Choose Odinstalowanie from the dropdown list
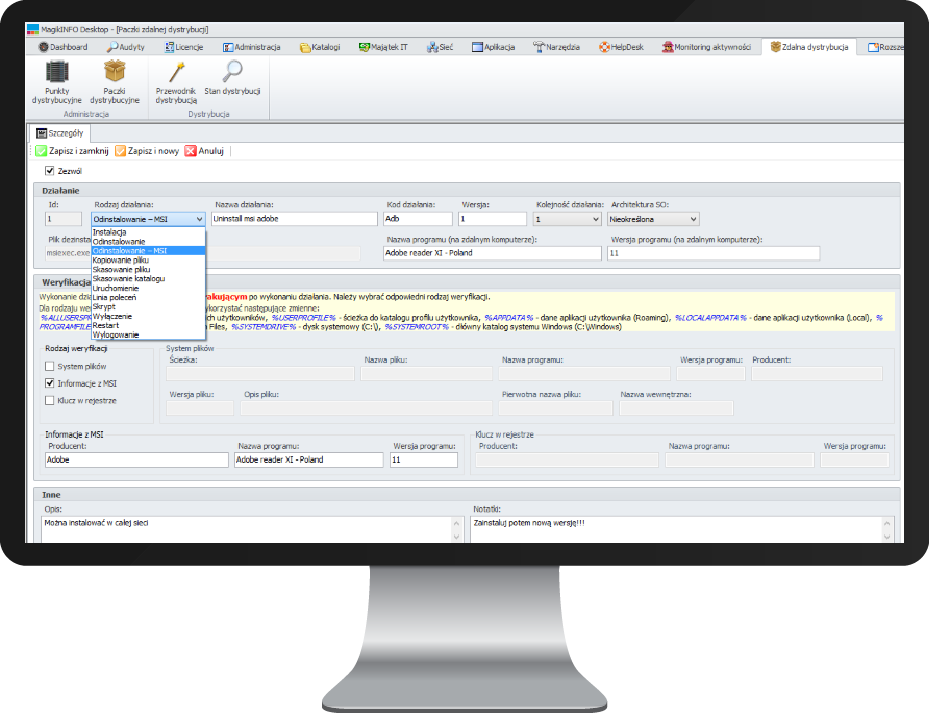 pyautogui.click(x=148, y=242)
